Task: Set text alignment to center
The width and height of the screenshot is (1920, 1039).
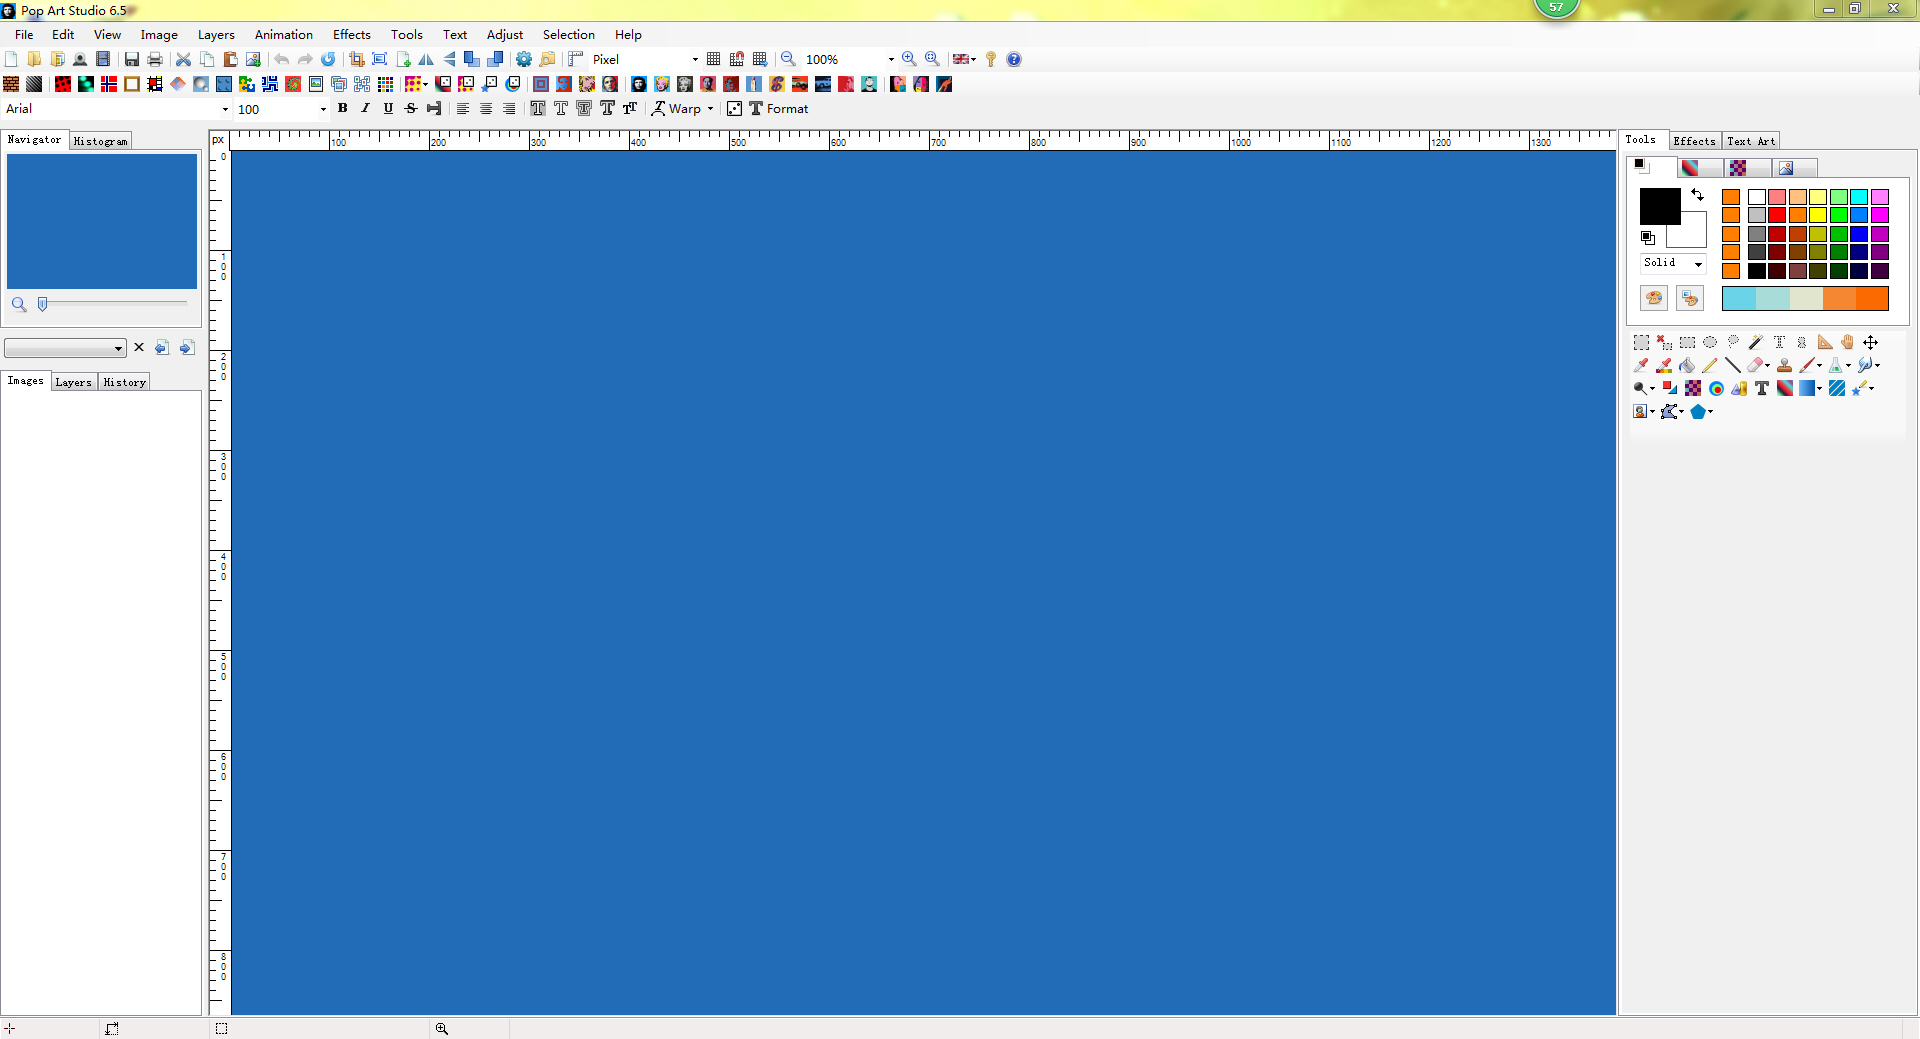Action: click(x=486, y=108)
